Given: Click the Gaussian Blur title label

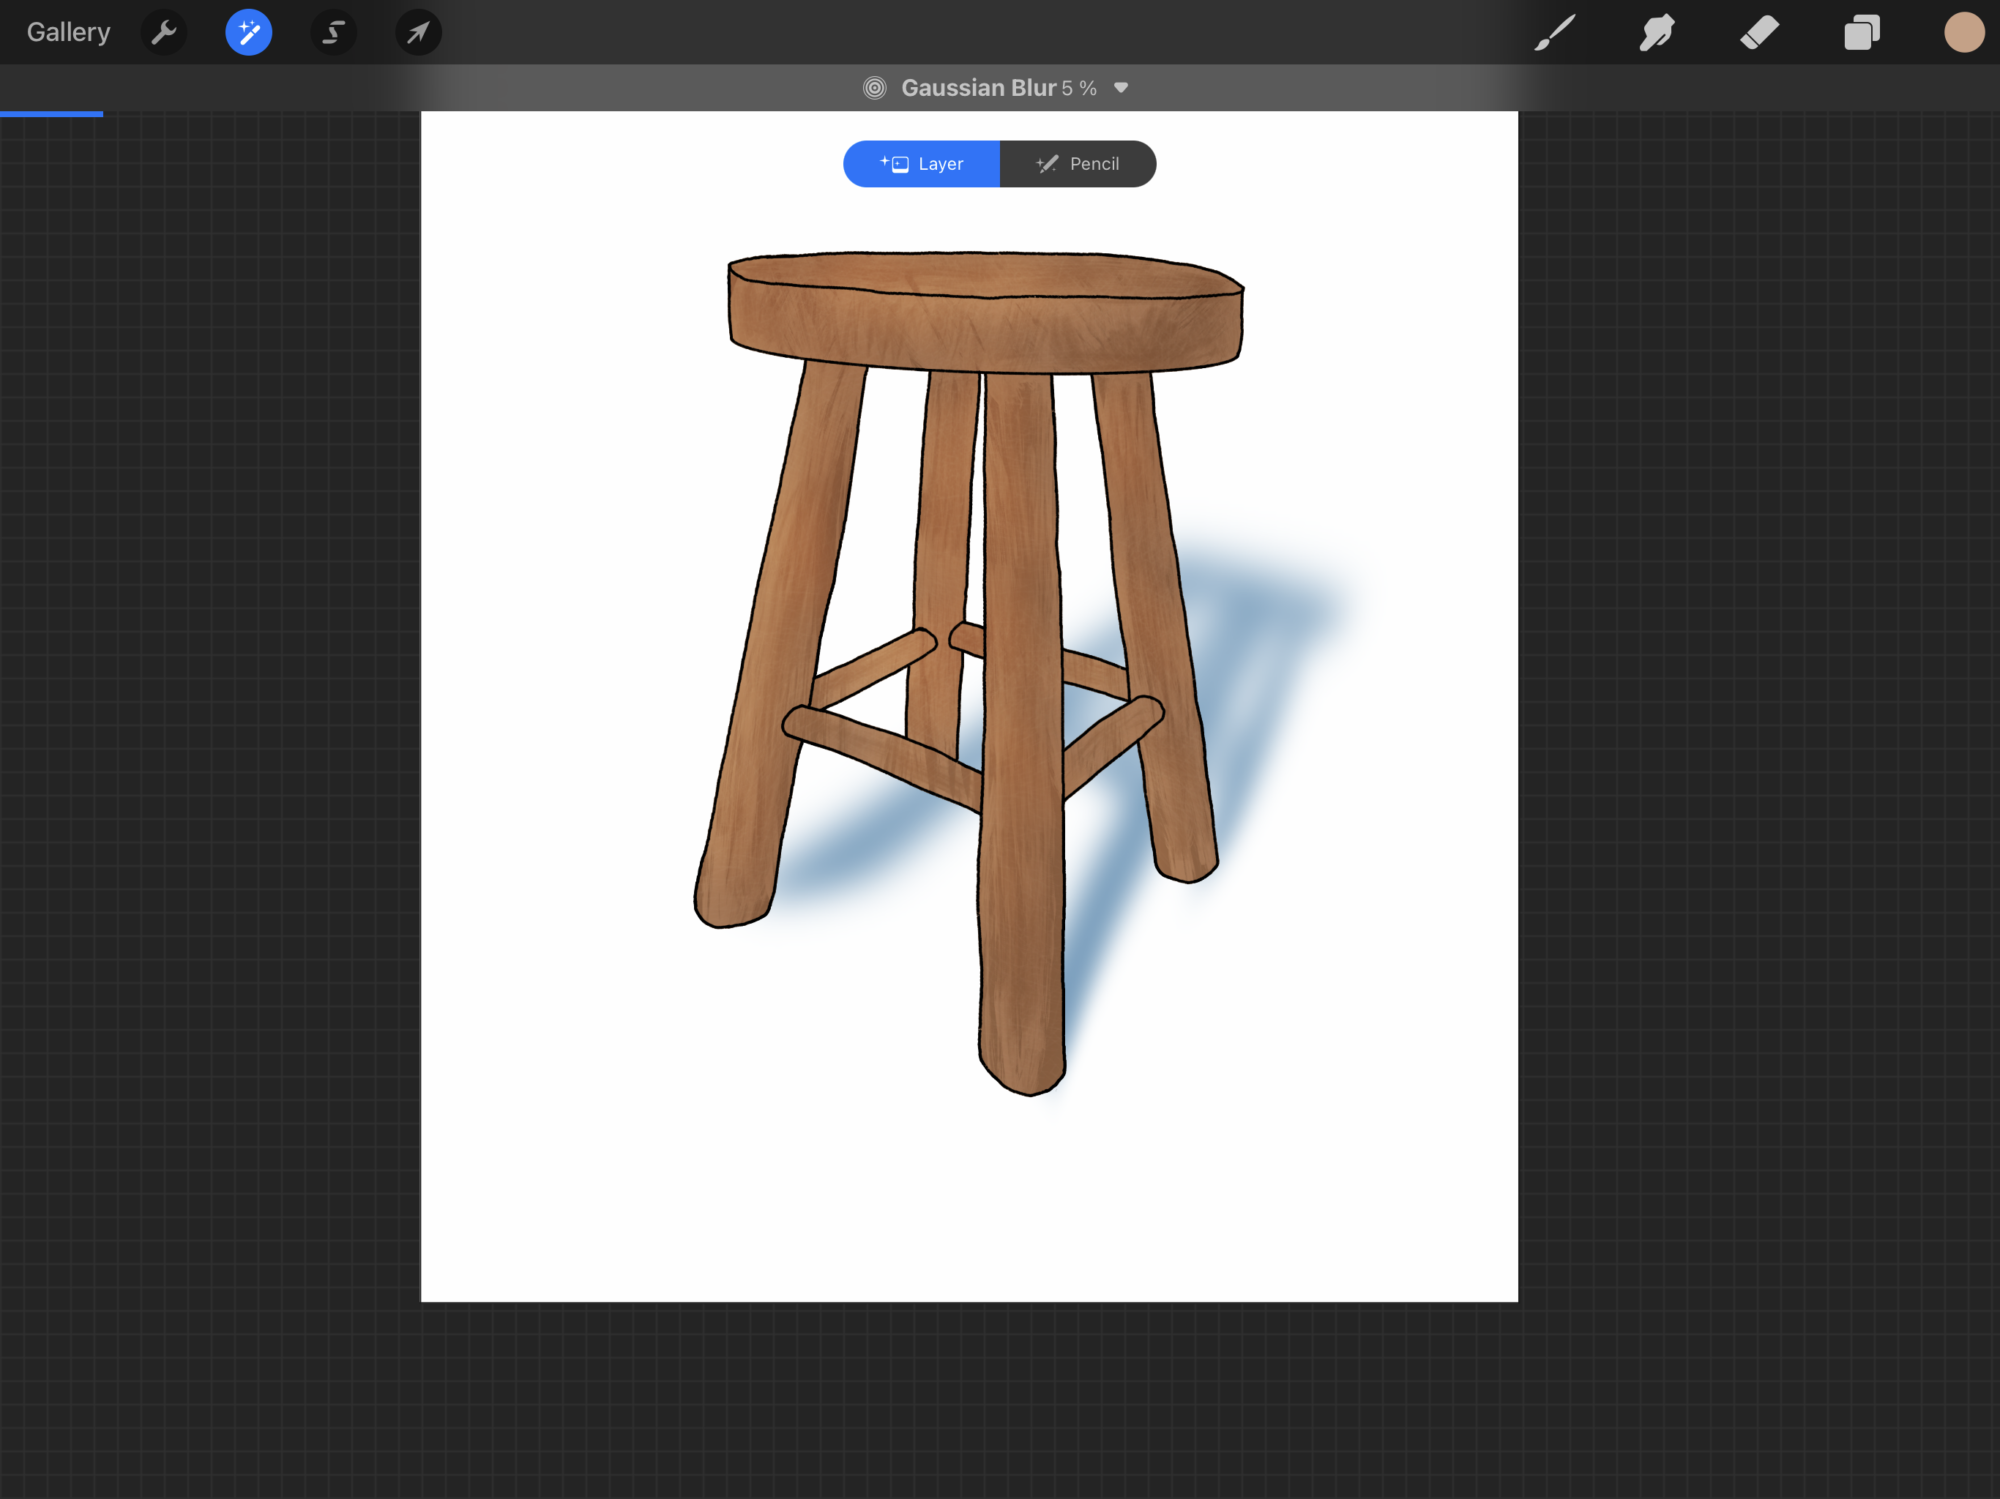Looking at the screenshot, I should coord(978,88).
